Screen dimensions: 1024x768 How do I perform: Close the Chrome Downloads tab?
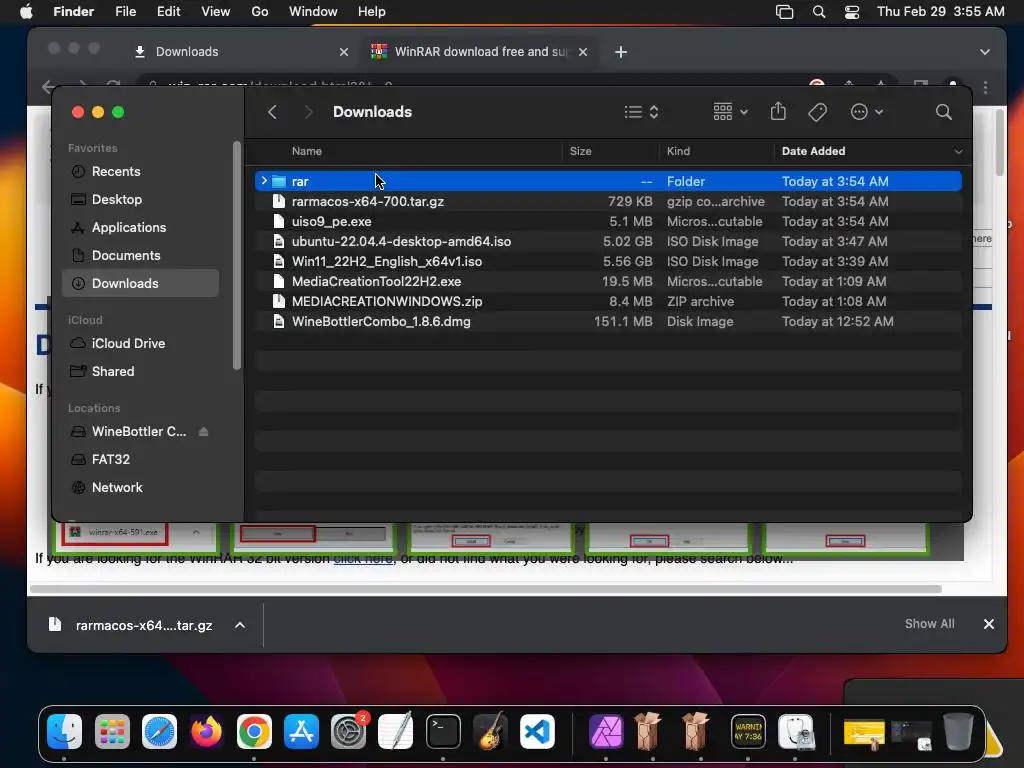[x=344, y=52]
